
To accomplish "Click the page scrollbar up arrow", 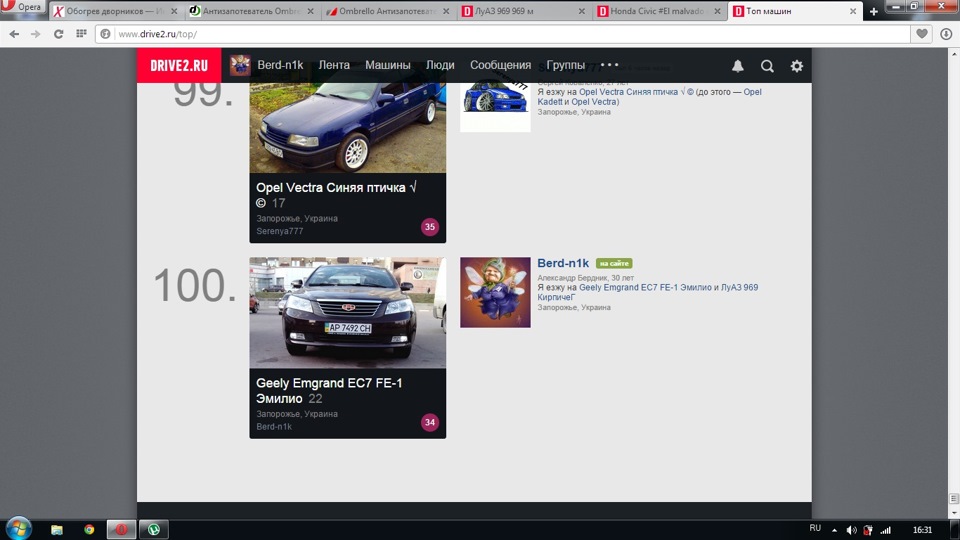I will point(954,54).
